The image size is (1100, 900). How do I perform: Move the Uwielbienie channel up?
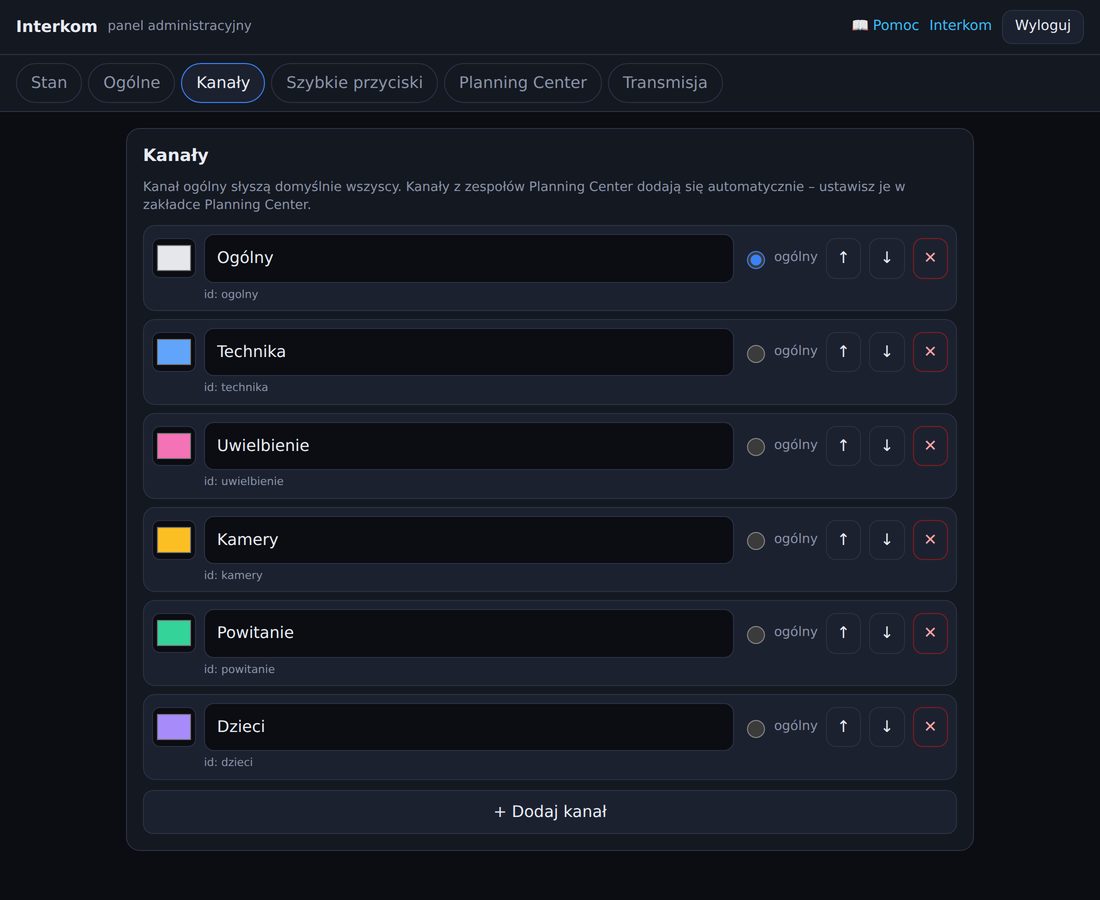coord(843,445)
